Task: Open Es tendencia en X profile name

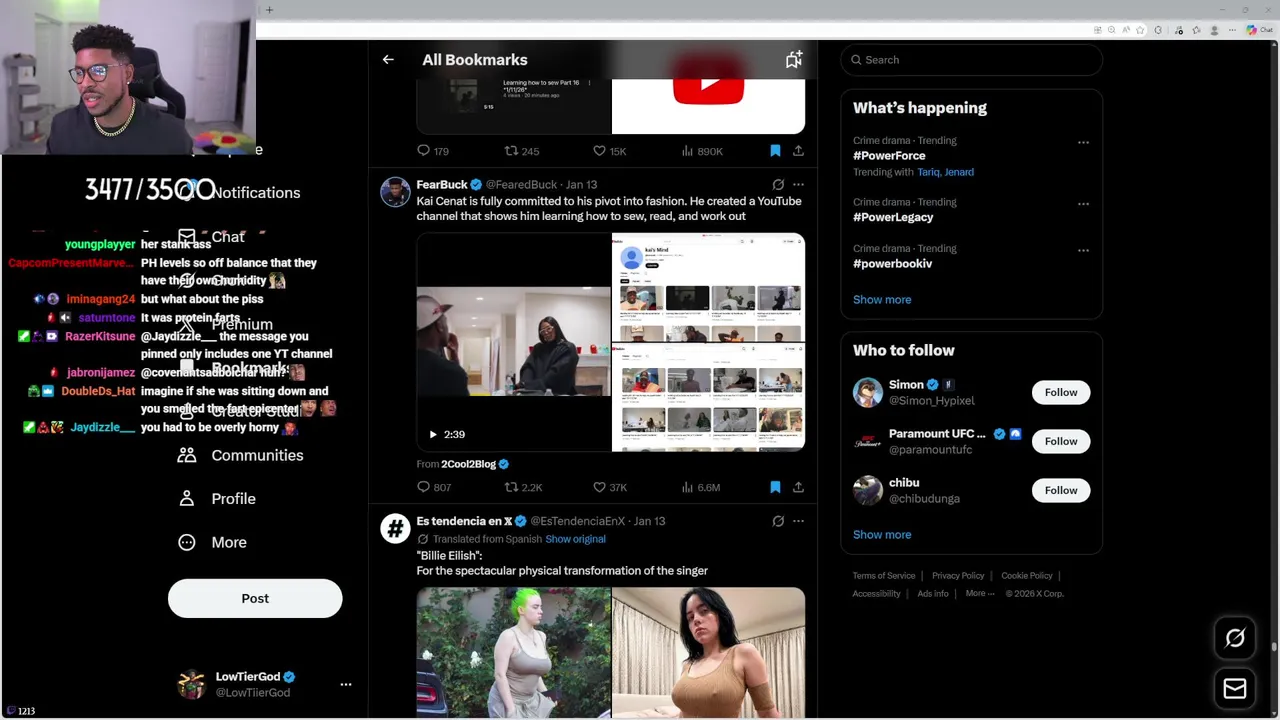Action: [x=464, y=521]
